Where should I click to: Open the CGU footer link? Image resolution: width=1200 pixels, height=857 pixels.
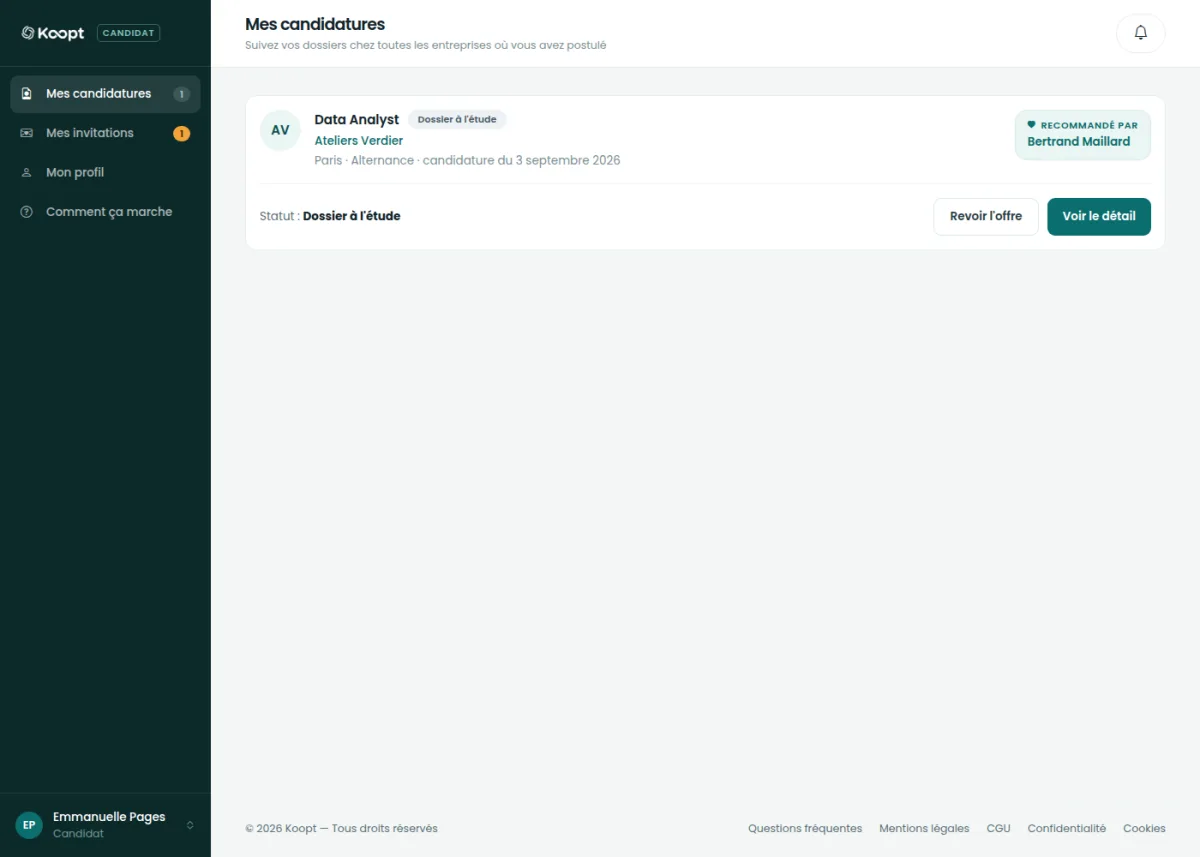[999, 828]
